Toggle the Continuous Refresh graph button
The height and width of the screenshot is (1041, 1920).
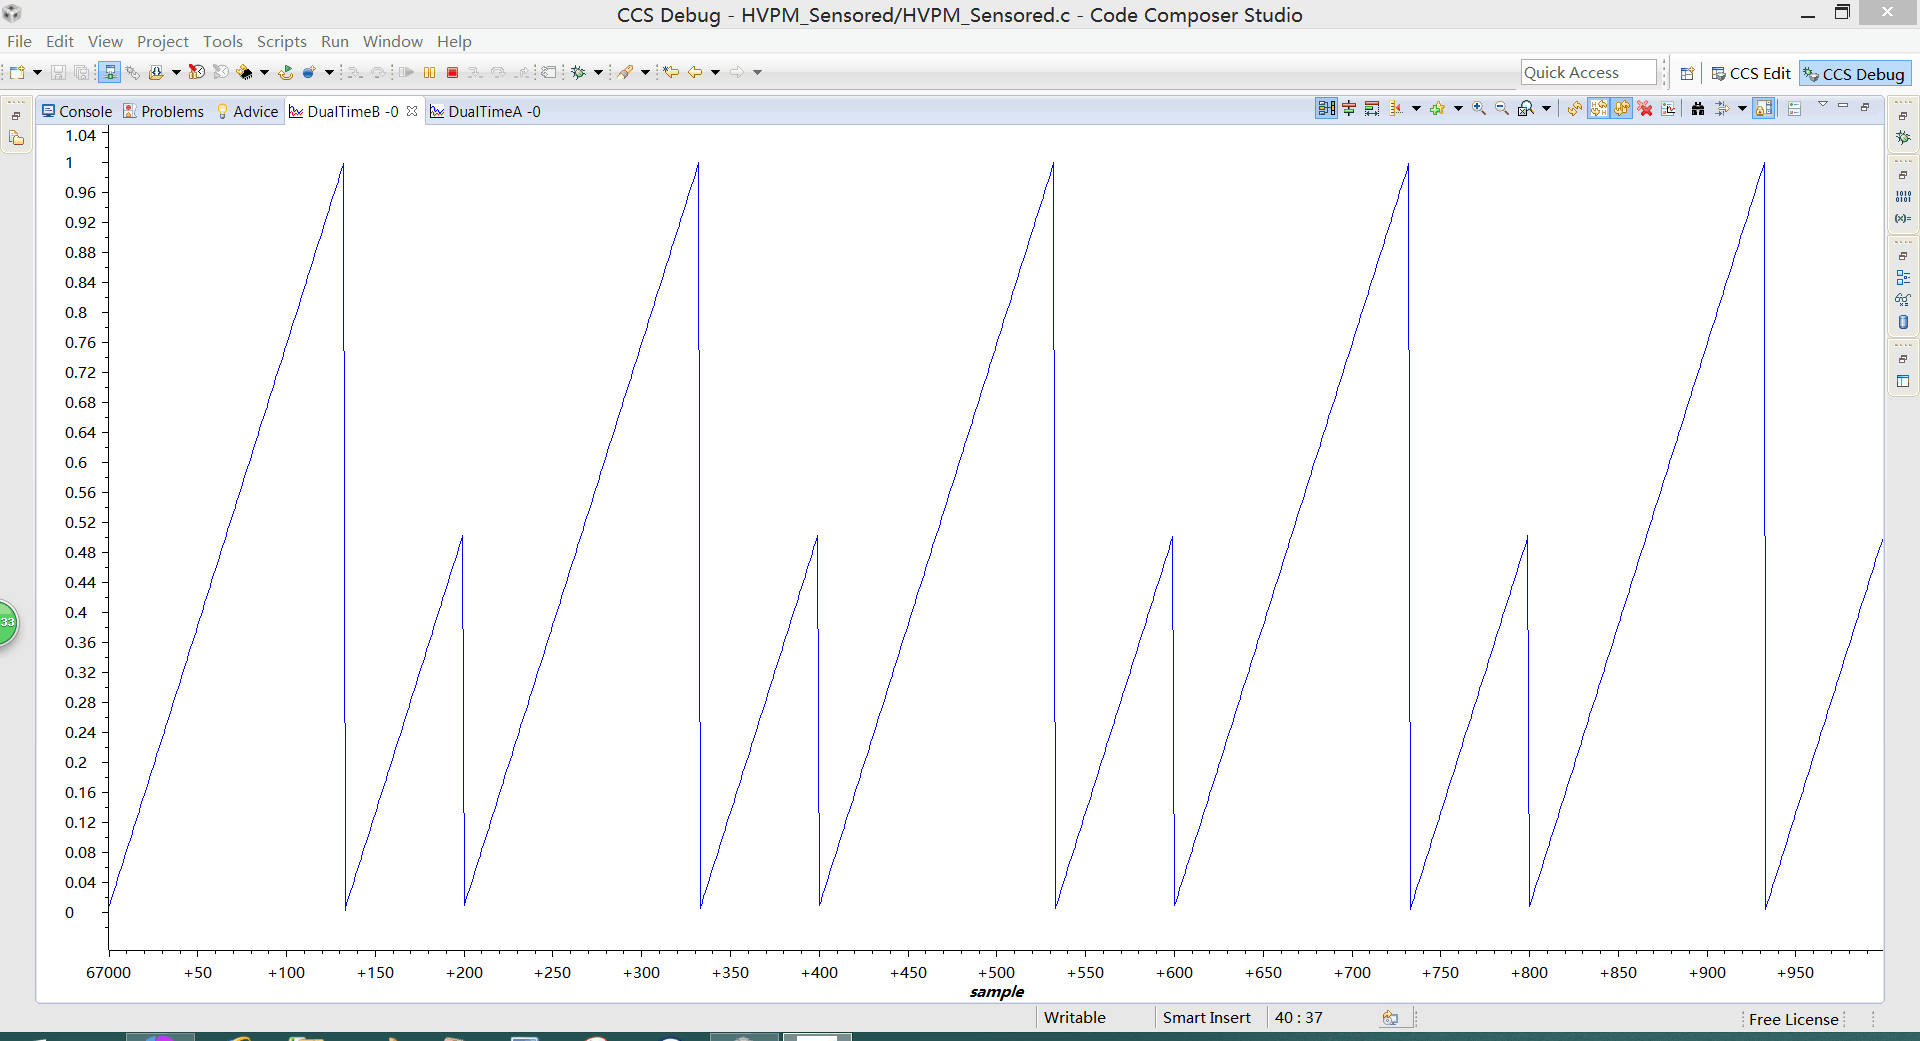pyautogui.click(x=1622, y=109)
